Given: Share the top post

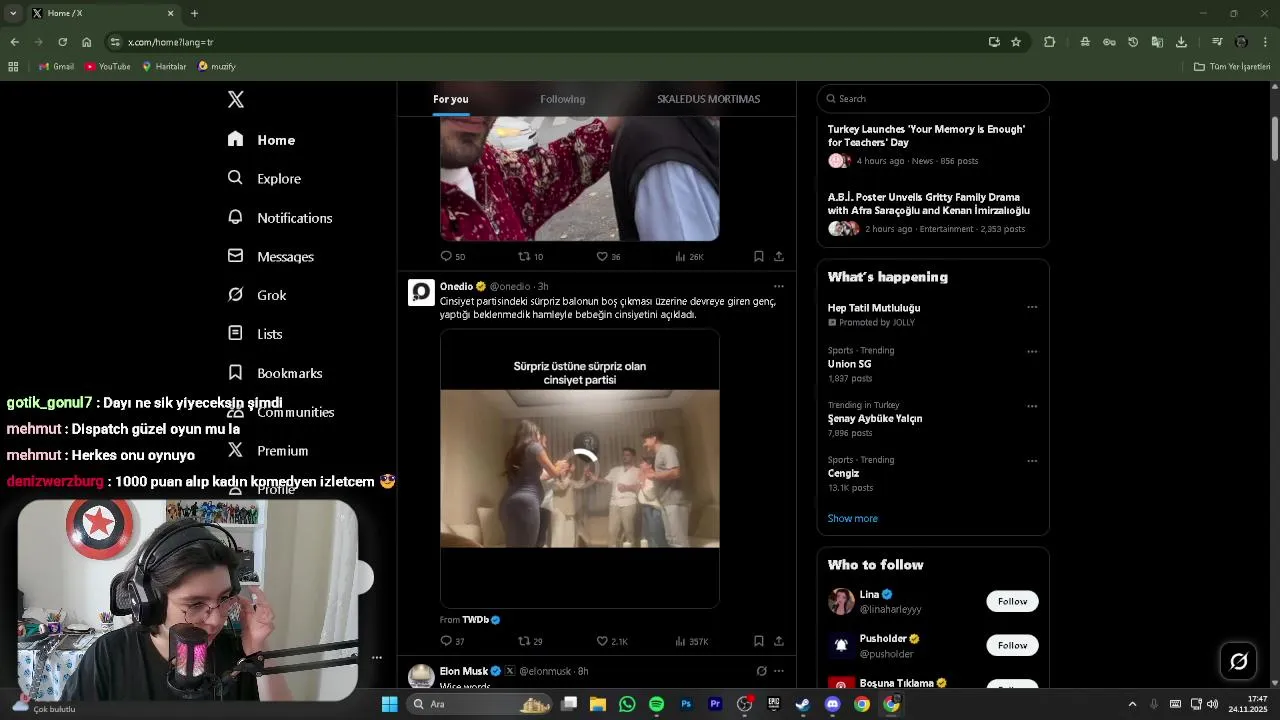Looking at the screenshot, I should [x=779, y=256].
